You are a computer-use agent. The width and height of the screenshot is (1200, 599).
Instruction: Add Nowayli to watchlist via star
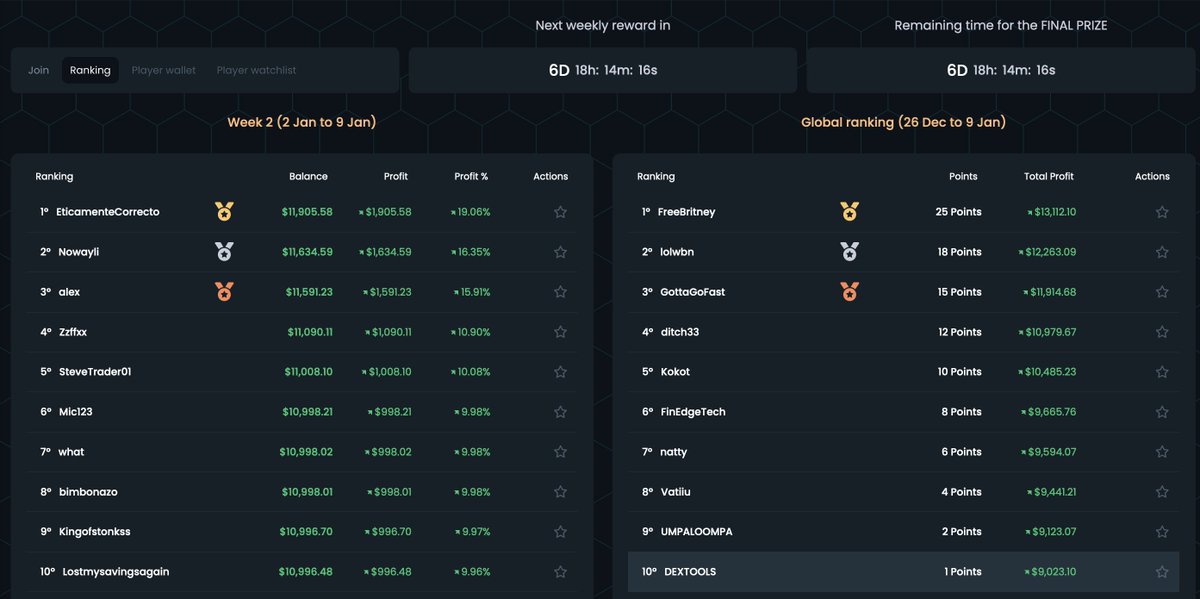(x=560, y=252)
